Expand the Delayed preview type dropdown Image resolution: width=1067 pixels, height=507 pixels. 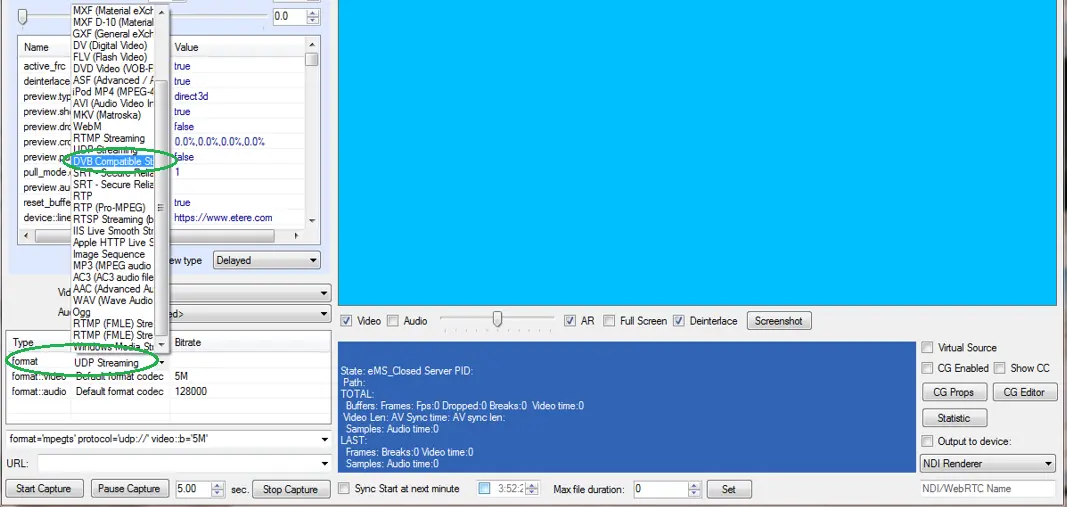tap(312, 261)
